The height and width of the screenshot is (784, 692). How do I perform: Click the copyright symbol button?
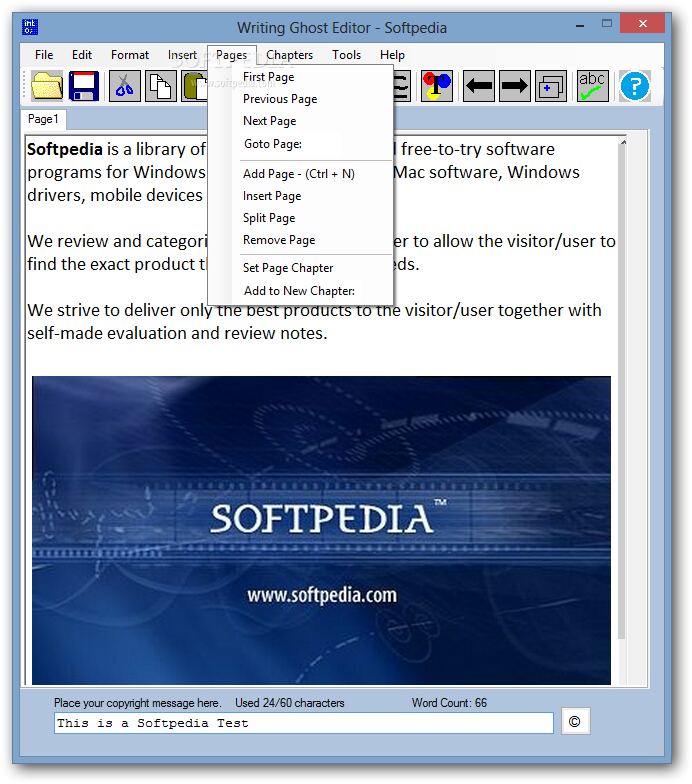tap(576, 721)
